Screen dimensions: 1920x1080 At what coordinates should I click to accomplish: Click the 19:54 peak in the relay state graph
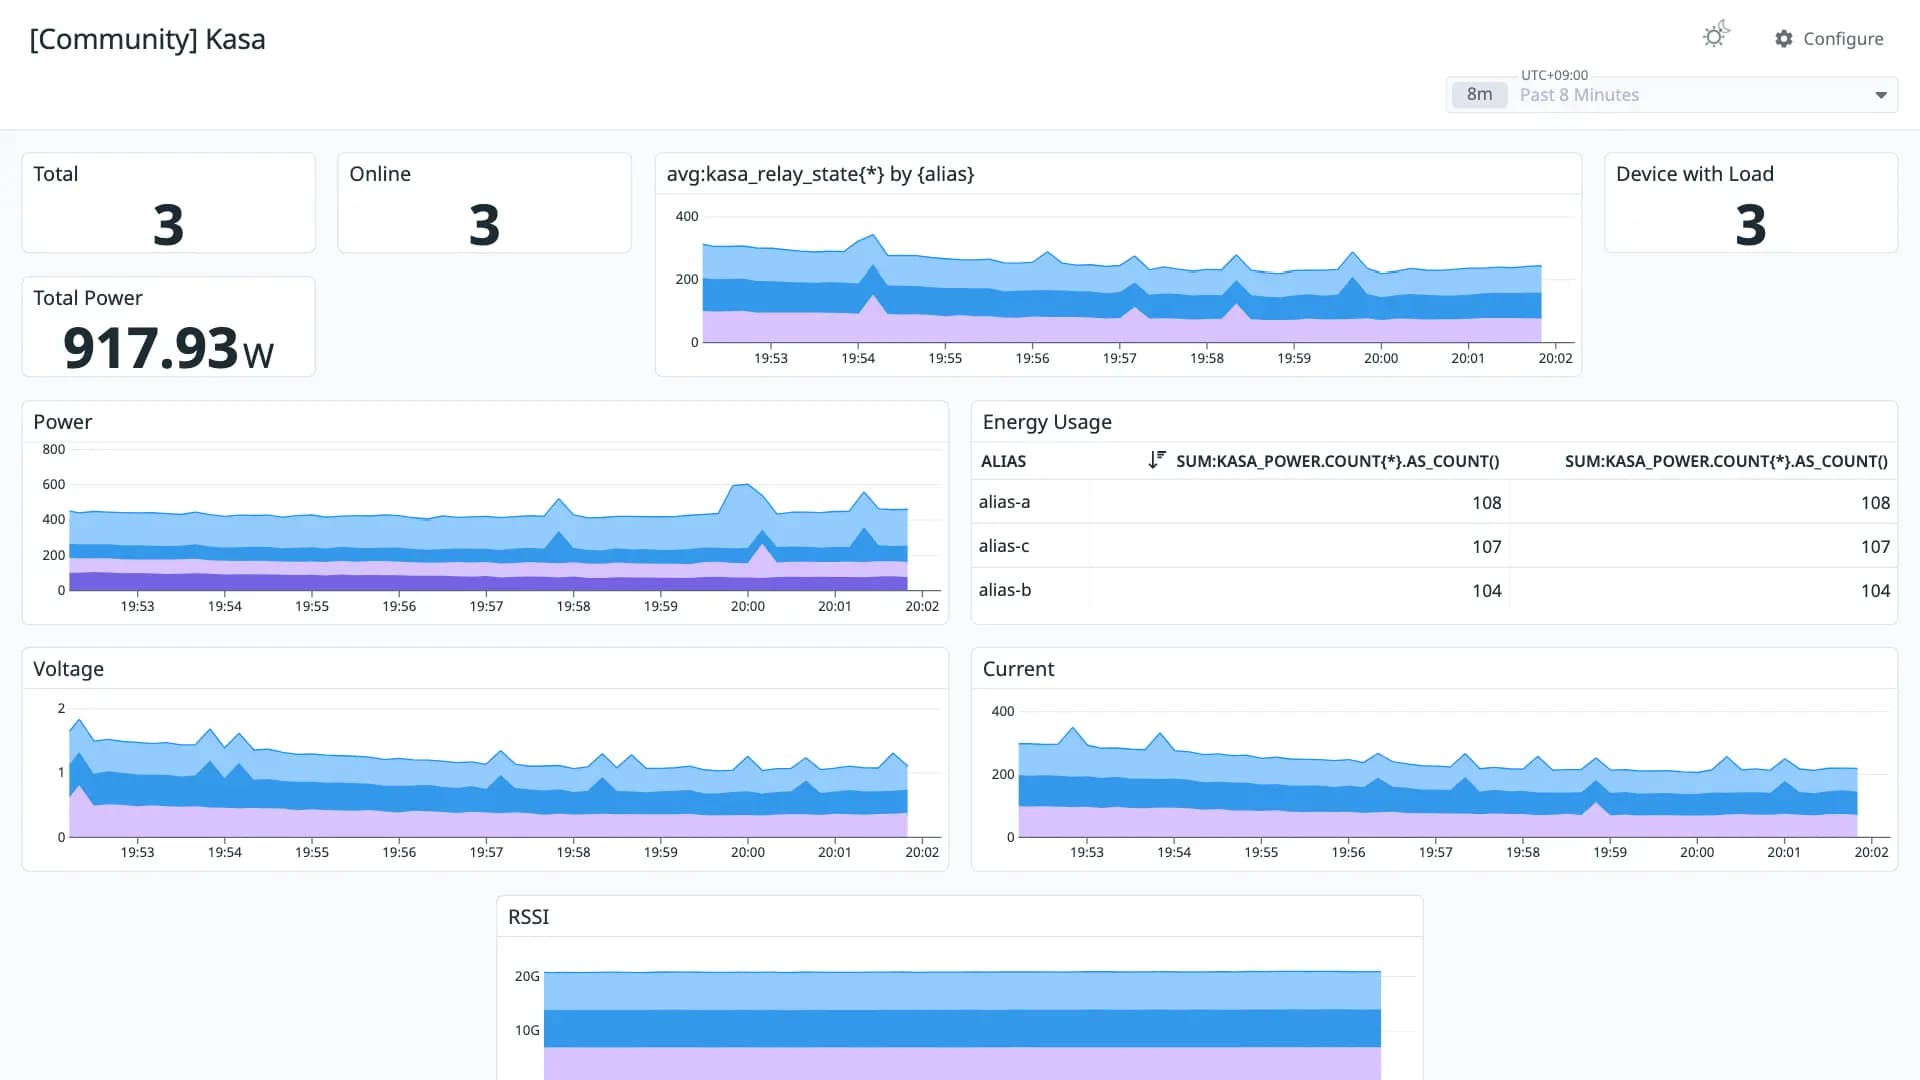(x=873, y=238)
